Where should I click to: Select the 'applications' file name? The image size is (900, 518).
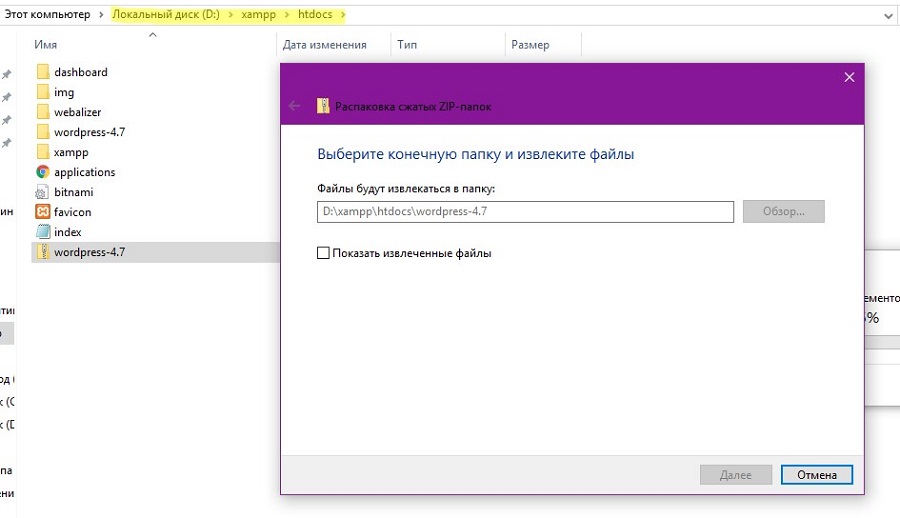coord(84,172)
